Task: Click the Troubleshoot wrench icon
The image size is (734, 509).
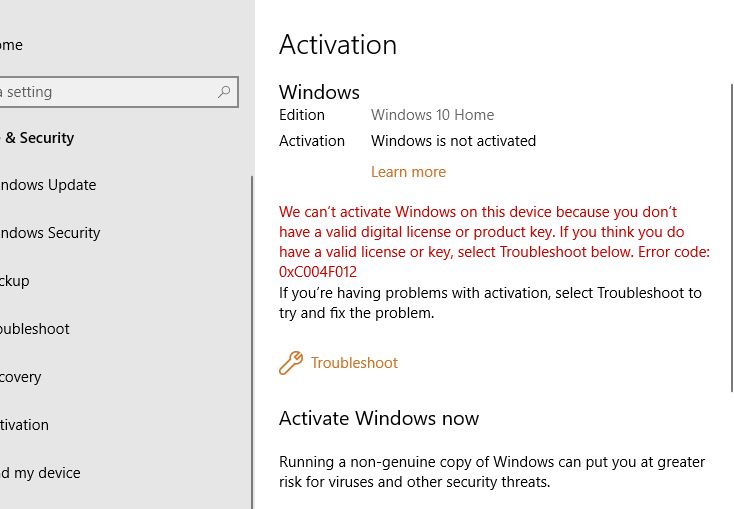Action: [x=291, y=363]
